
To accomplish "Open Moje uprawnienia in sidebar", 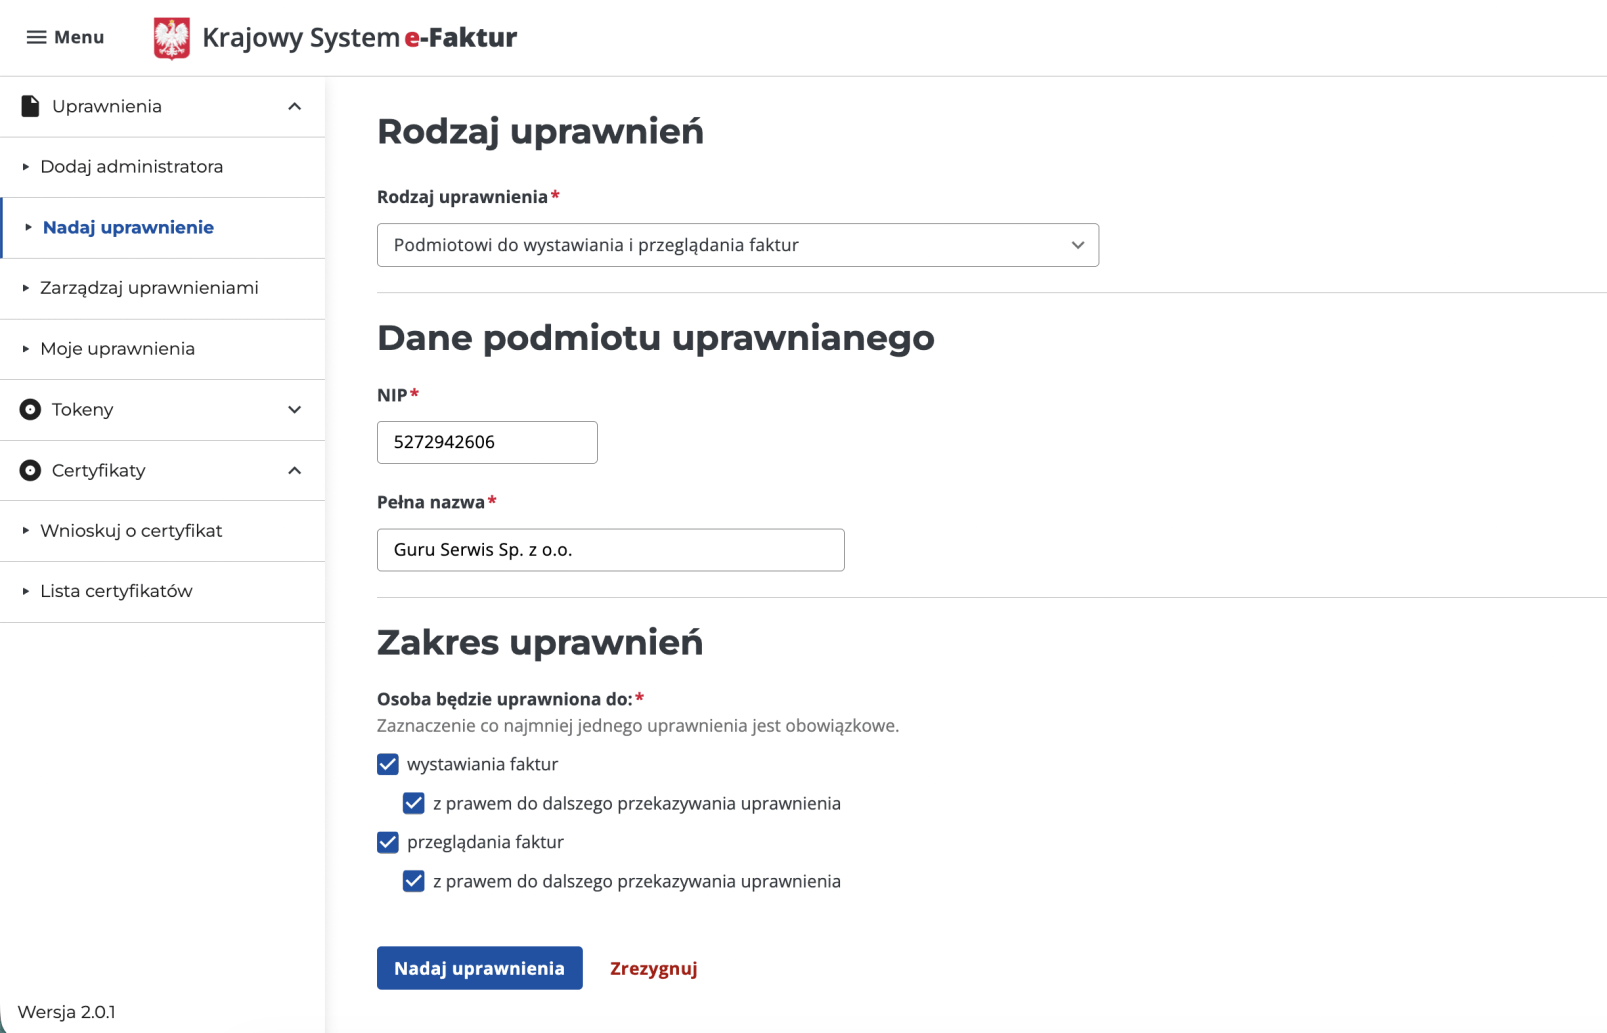I will 117,349.
